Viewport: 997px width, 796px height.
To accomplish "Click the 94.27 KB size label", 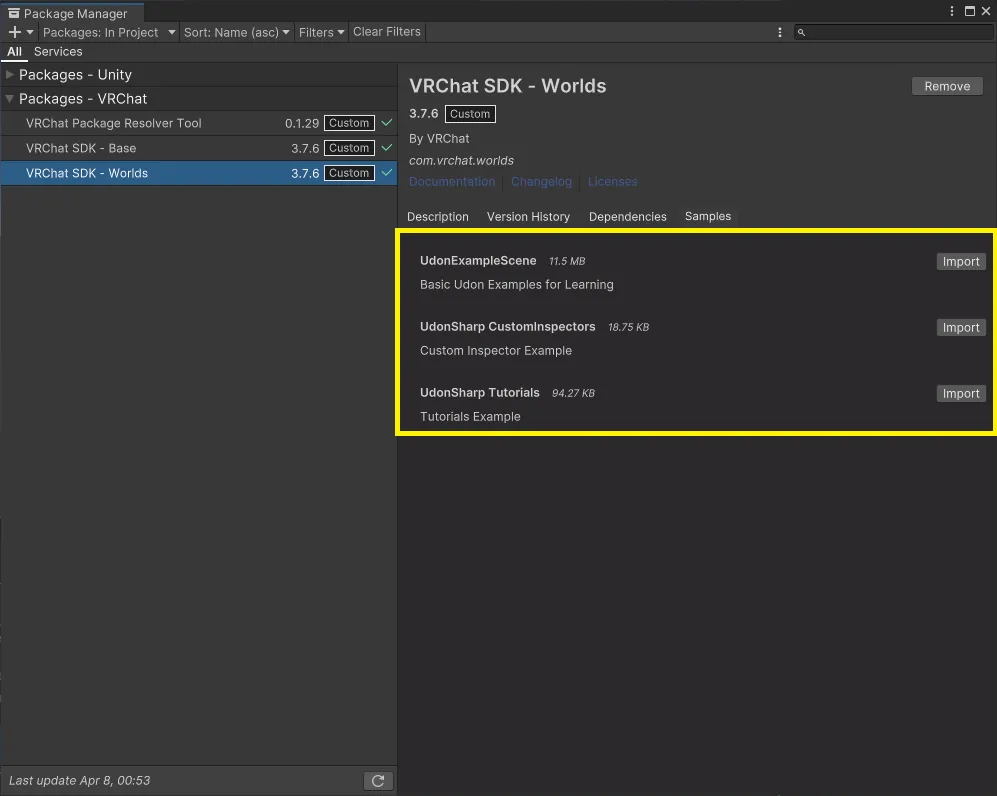I will pyautogui.click(x=574, y=394).
